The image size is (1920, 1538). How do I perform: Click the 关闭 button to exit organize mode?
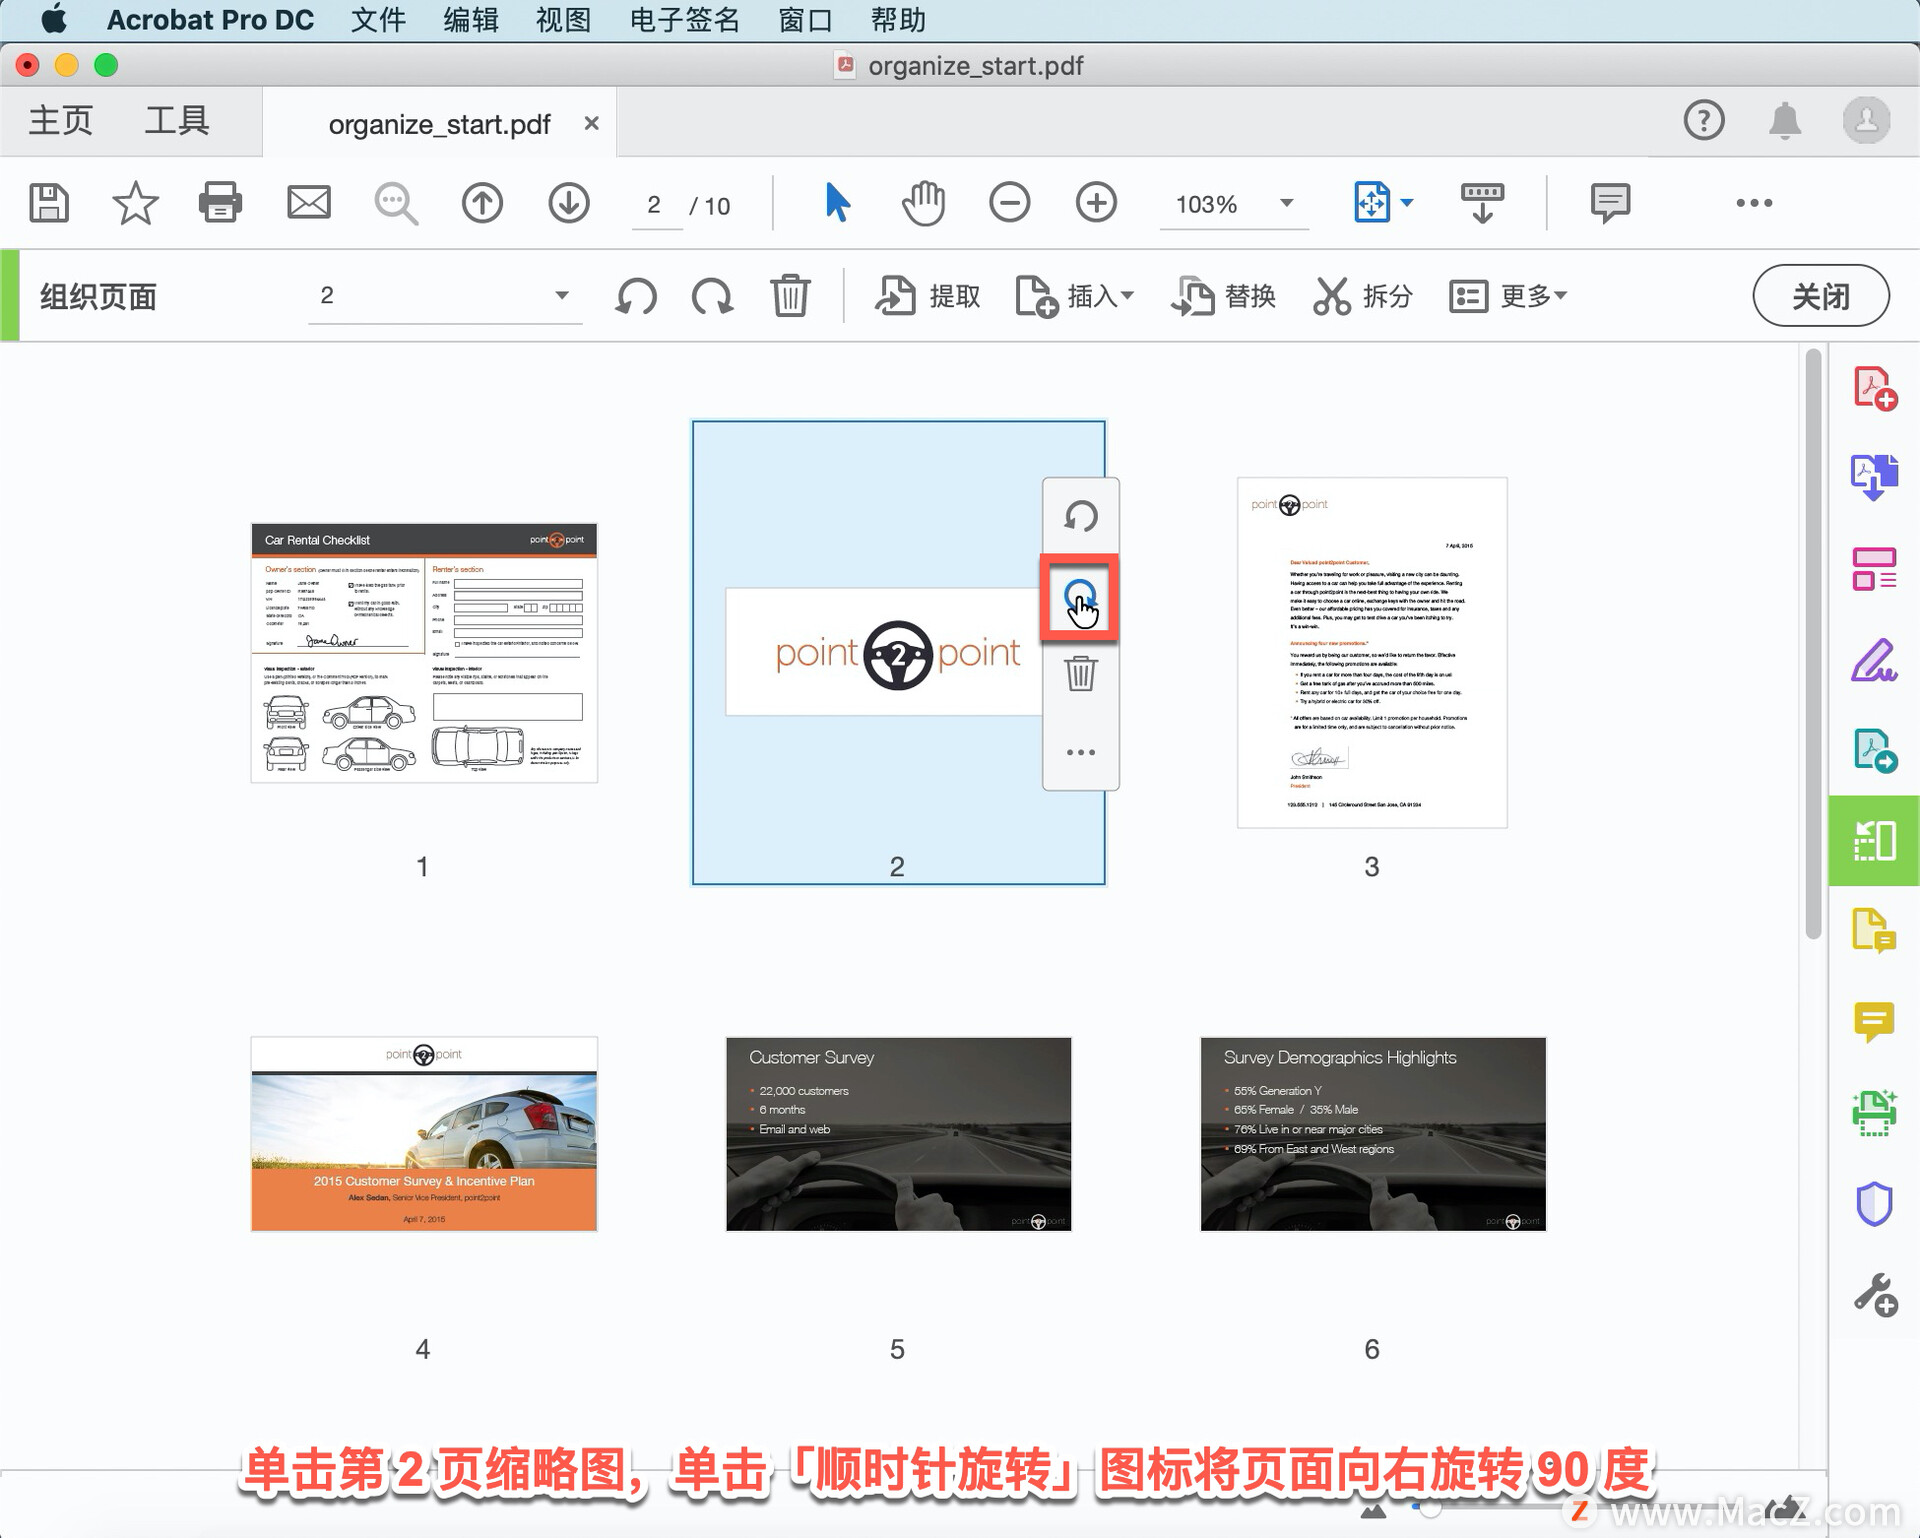pos(1820,296)
